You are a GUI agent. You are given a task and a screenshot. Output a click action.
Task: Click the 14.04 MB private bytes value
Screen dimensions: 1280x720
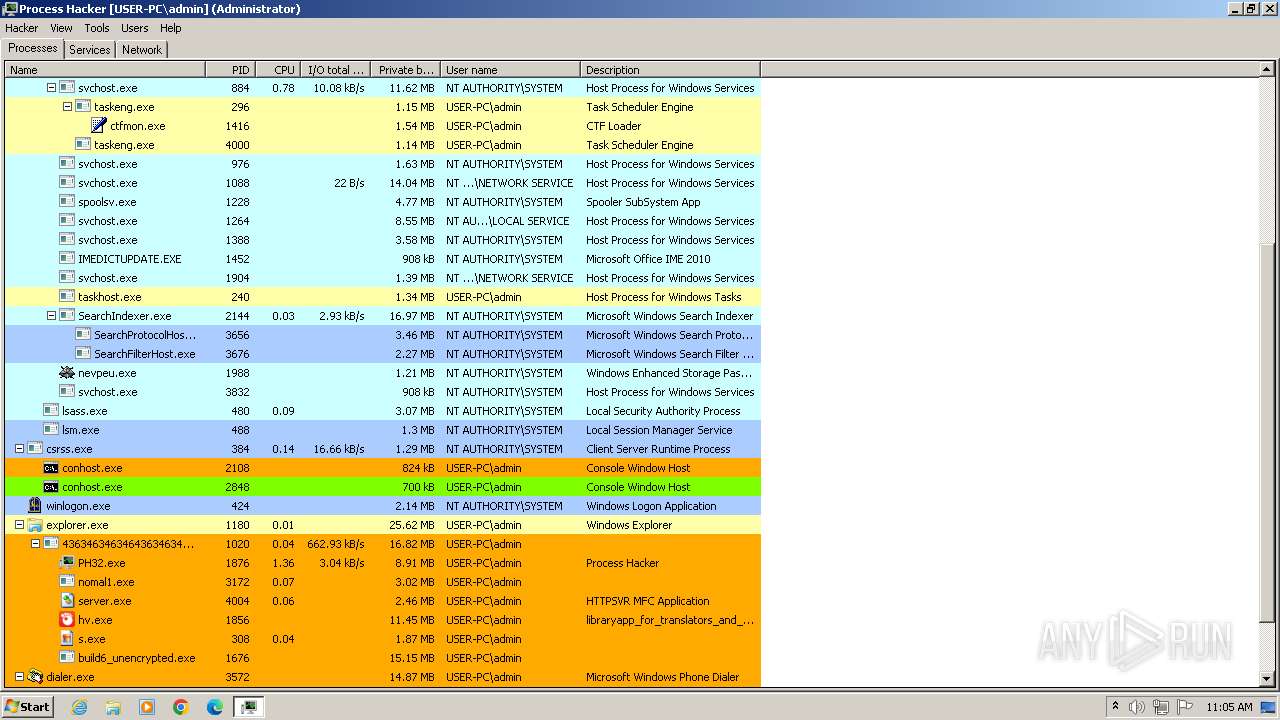click(x=410, y=183)
